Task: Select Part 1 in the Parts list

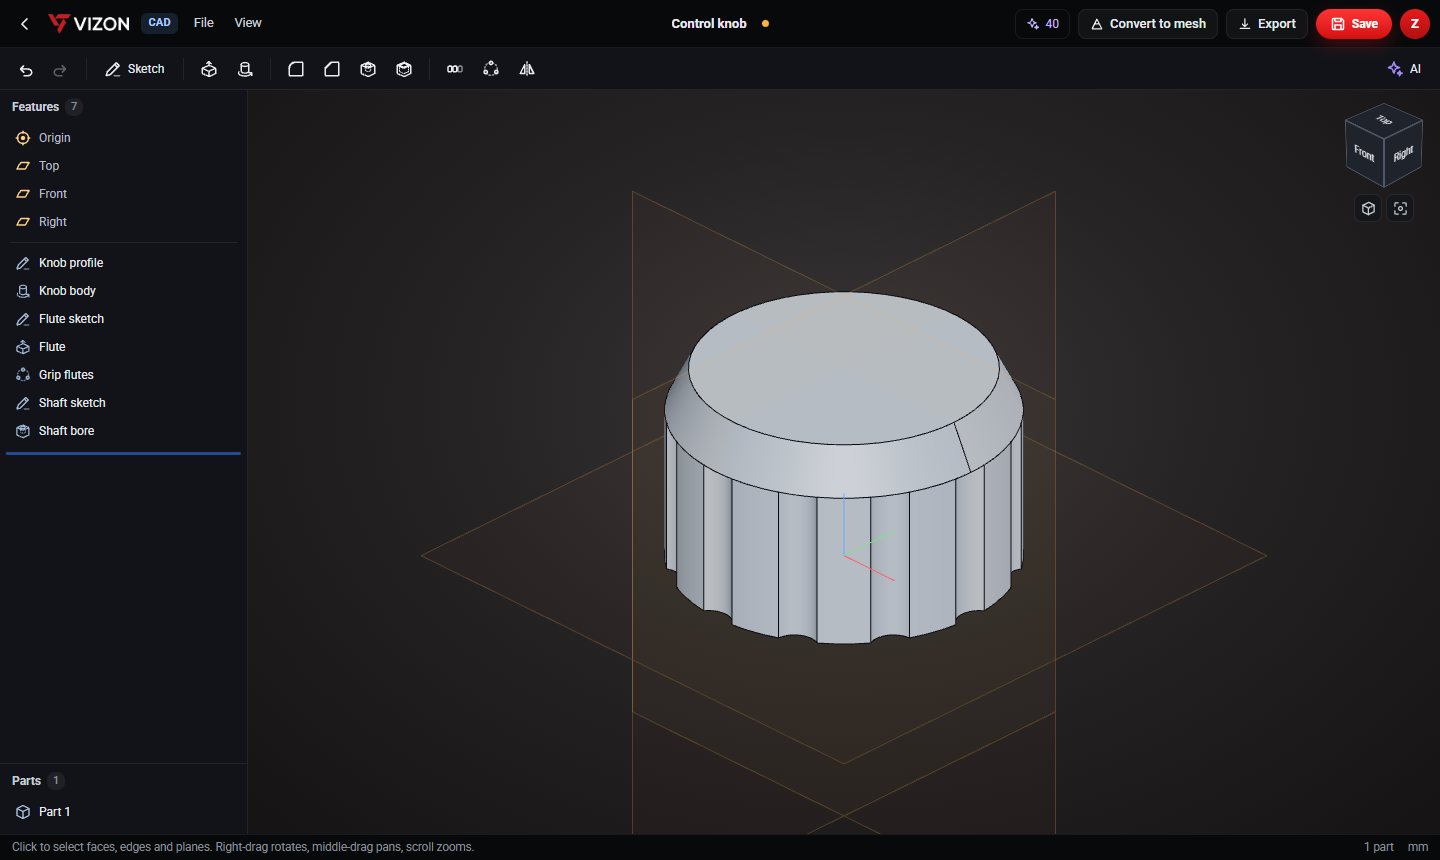Action: pyautogui.click(x=123, y=812)
